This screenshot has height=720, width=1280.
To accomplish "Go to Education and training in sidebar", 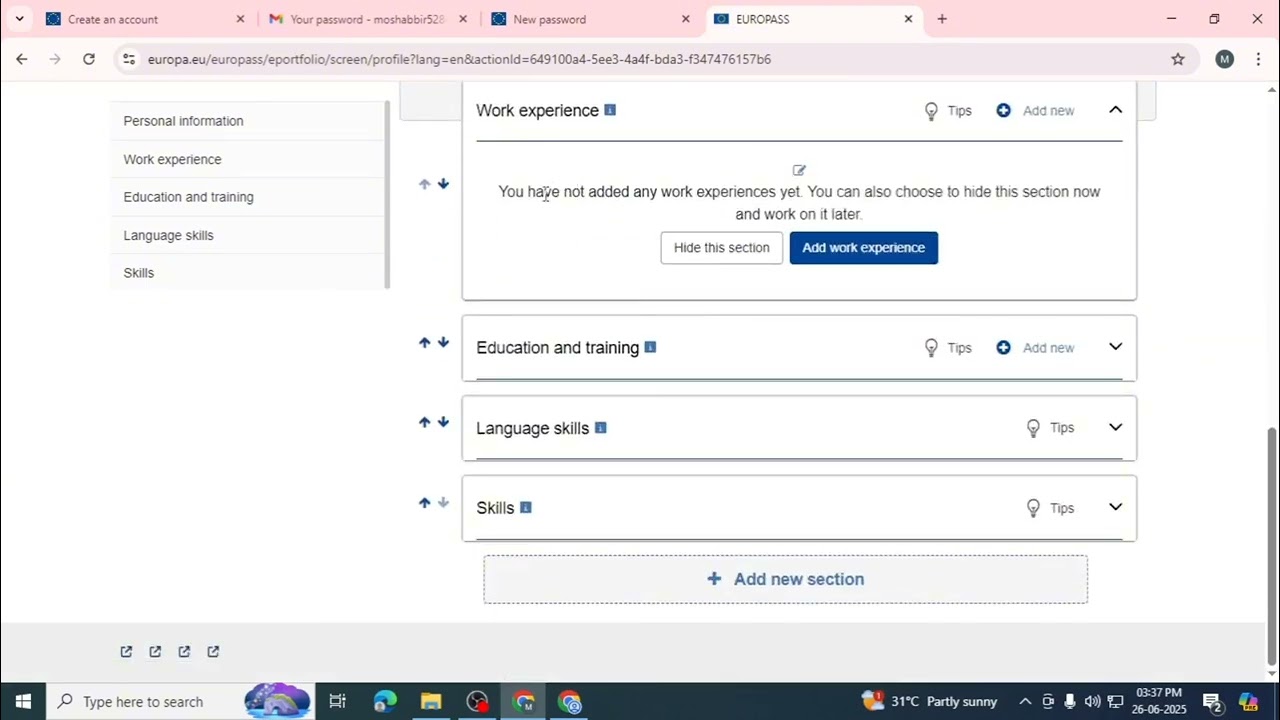I will pyautogui.click(x=188, y=197).
